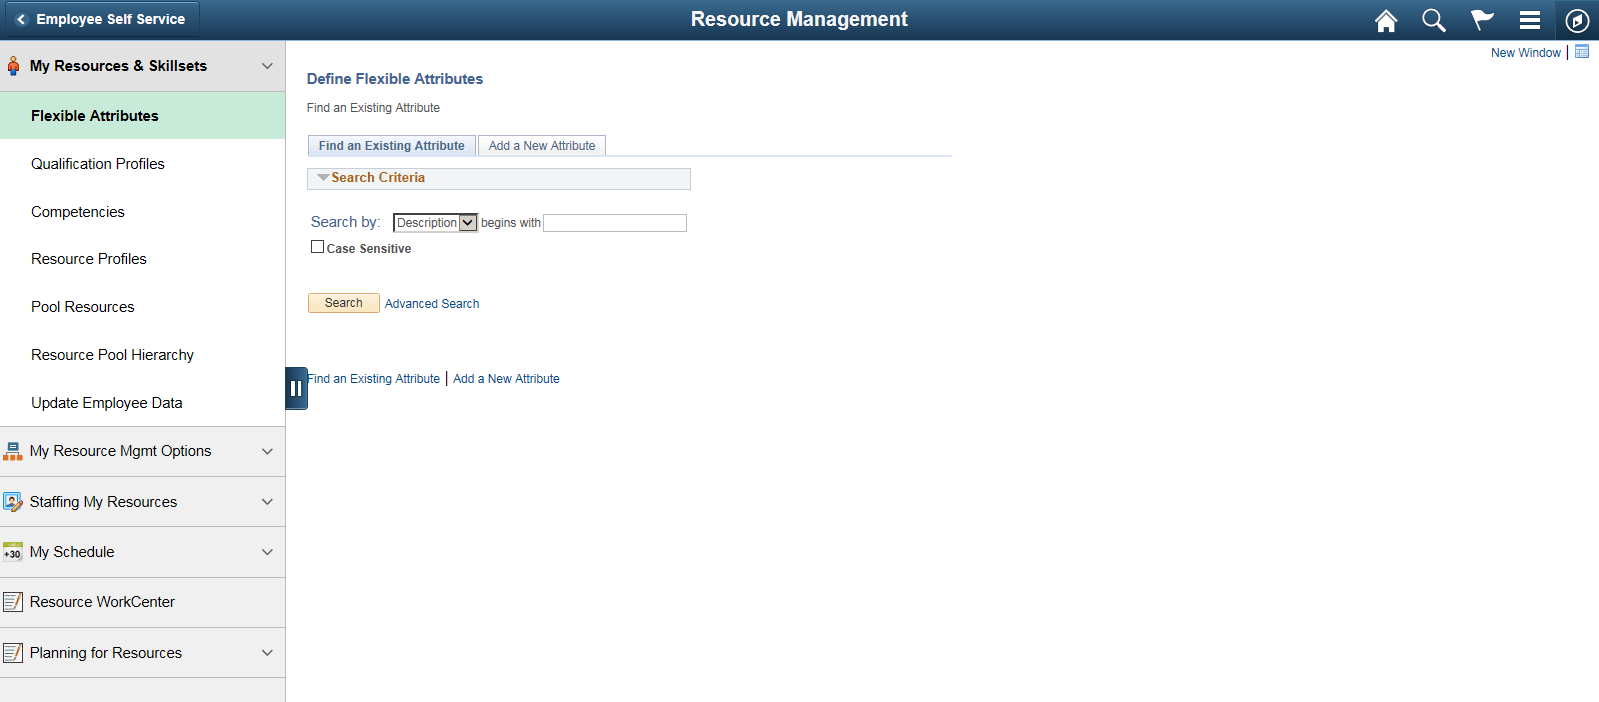
Task: Switch to the Add a New Attribute tab
Action: pos(542,146)
